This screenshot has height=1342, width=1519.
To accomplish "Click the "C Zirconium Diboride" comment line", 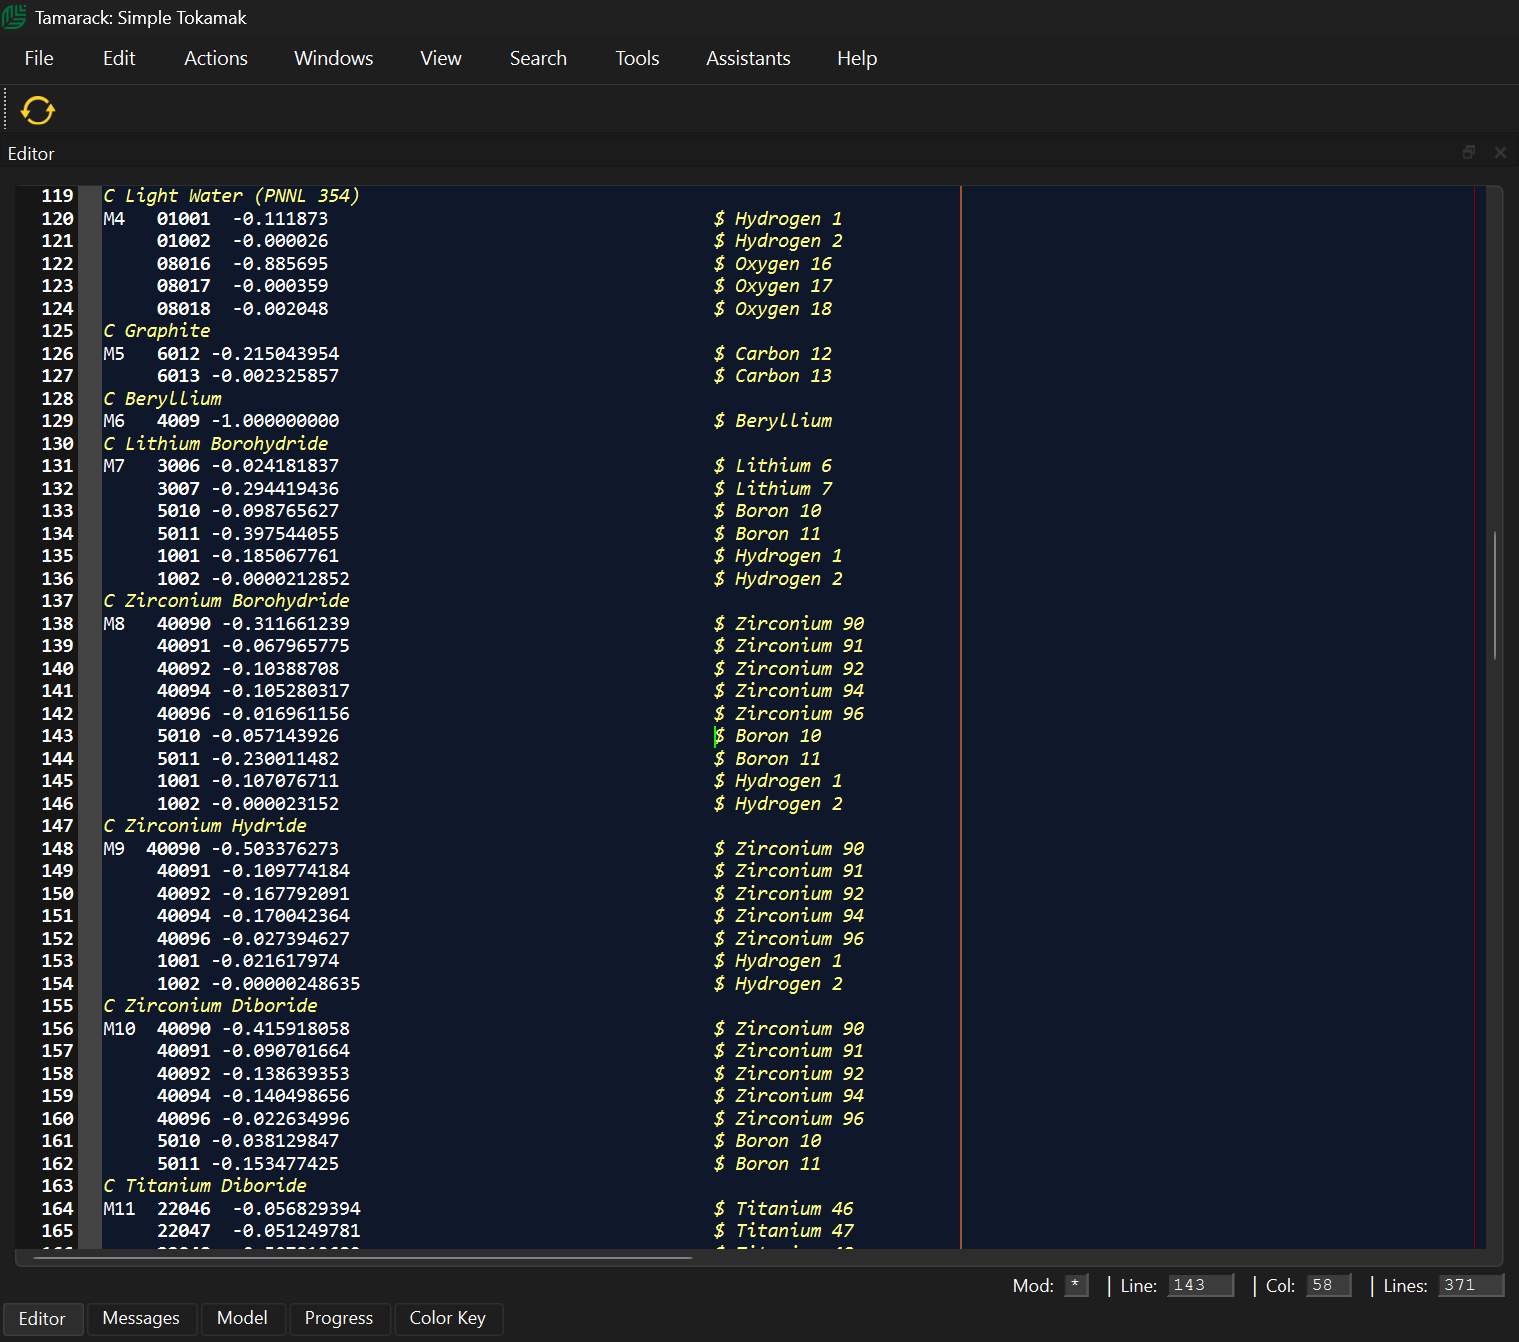I will [210, 1006].
